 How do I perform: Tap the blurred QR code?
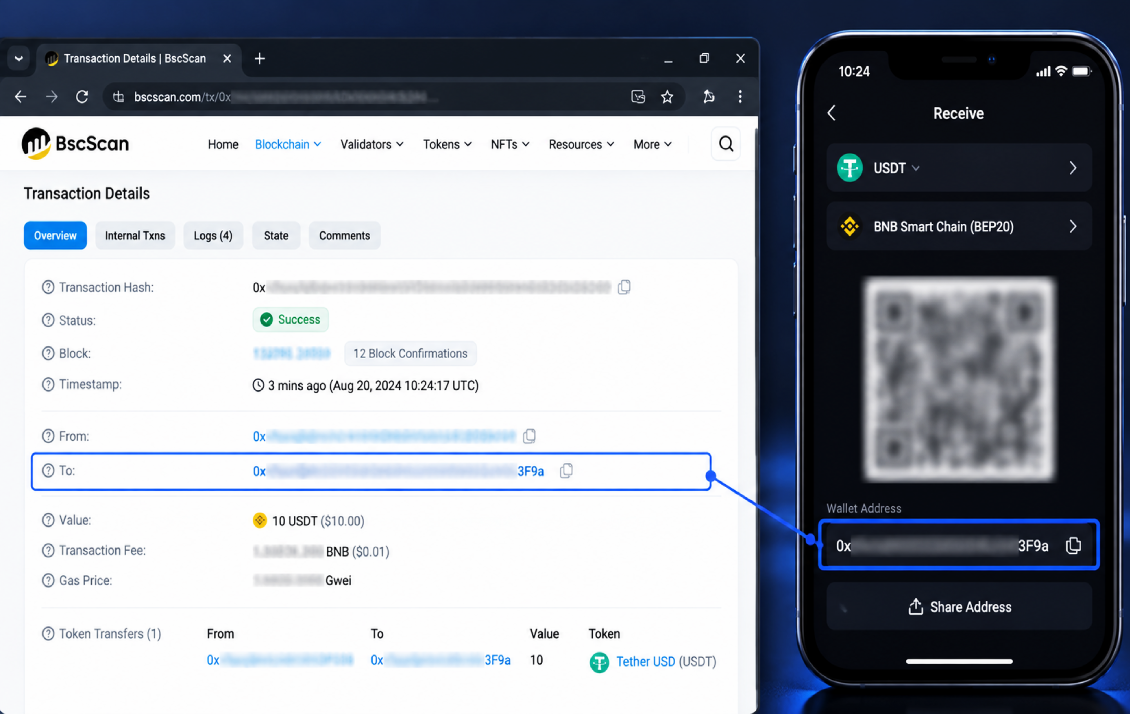click(x=958, y=379)
